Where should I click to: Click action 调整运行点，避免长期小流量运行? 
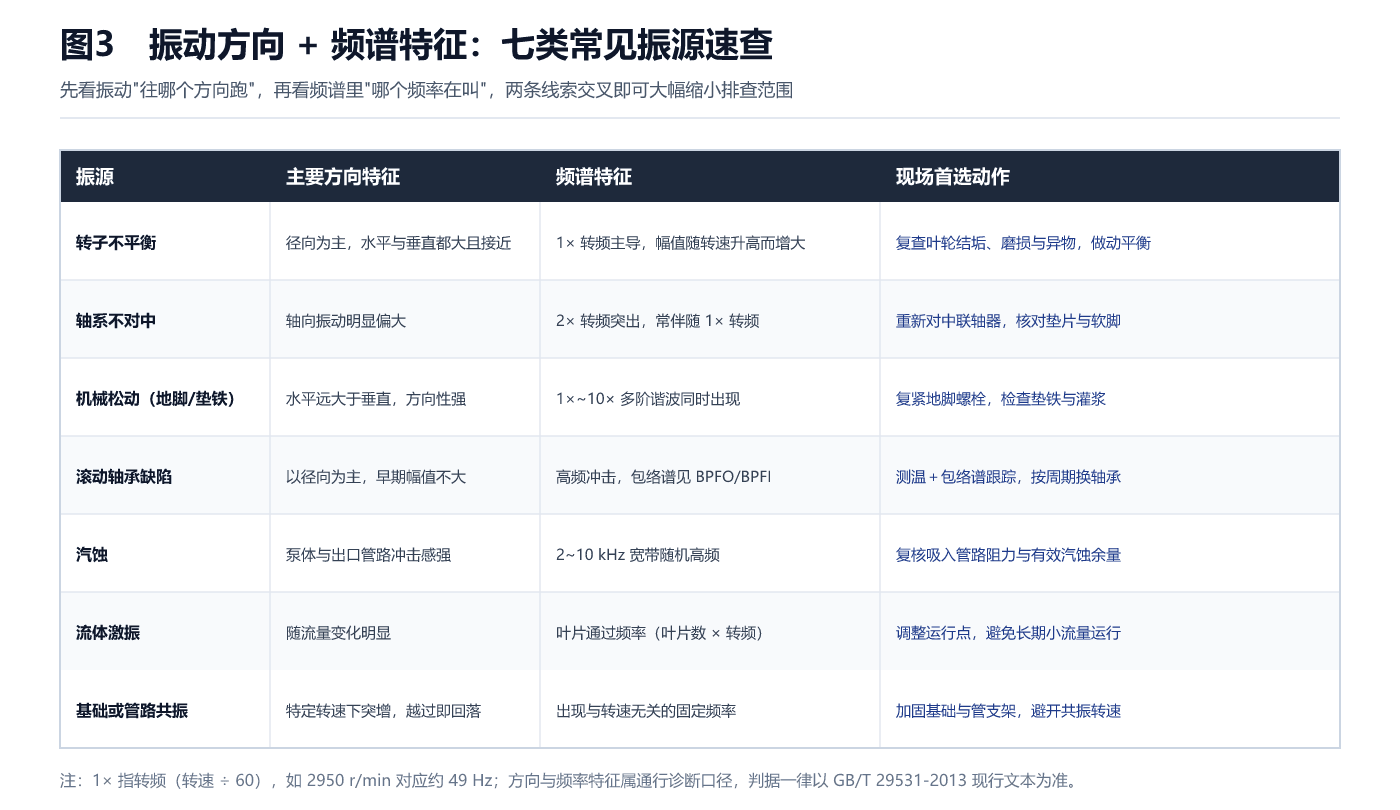tap(1008, 633)
